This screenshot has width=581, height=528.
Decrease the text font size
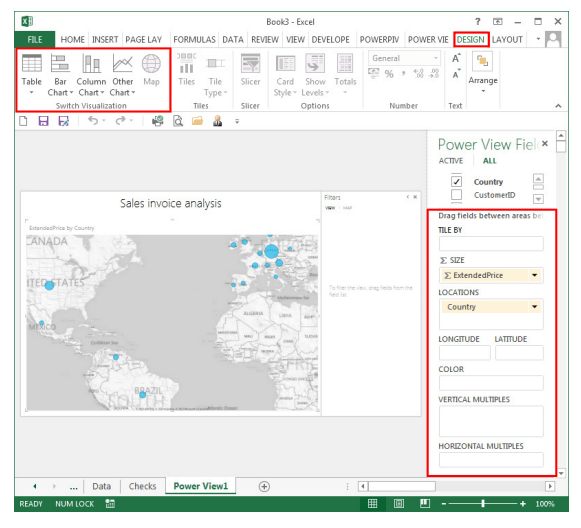pyautogui.click(x=456, y=74)
